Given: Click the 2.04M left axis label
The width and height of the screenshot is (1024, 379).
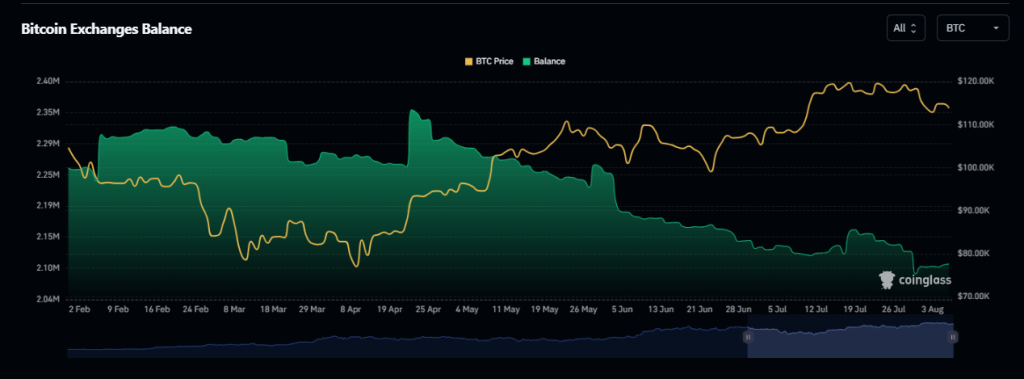Looking at the screenshot, I should pos(48,299).
